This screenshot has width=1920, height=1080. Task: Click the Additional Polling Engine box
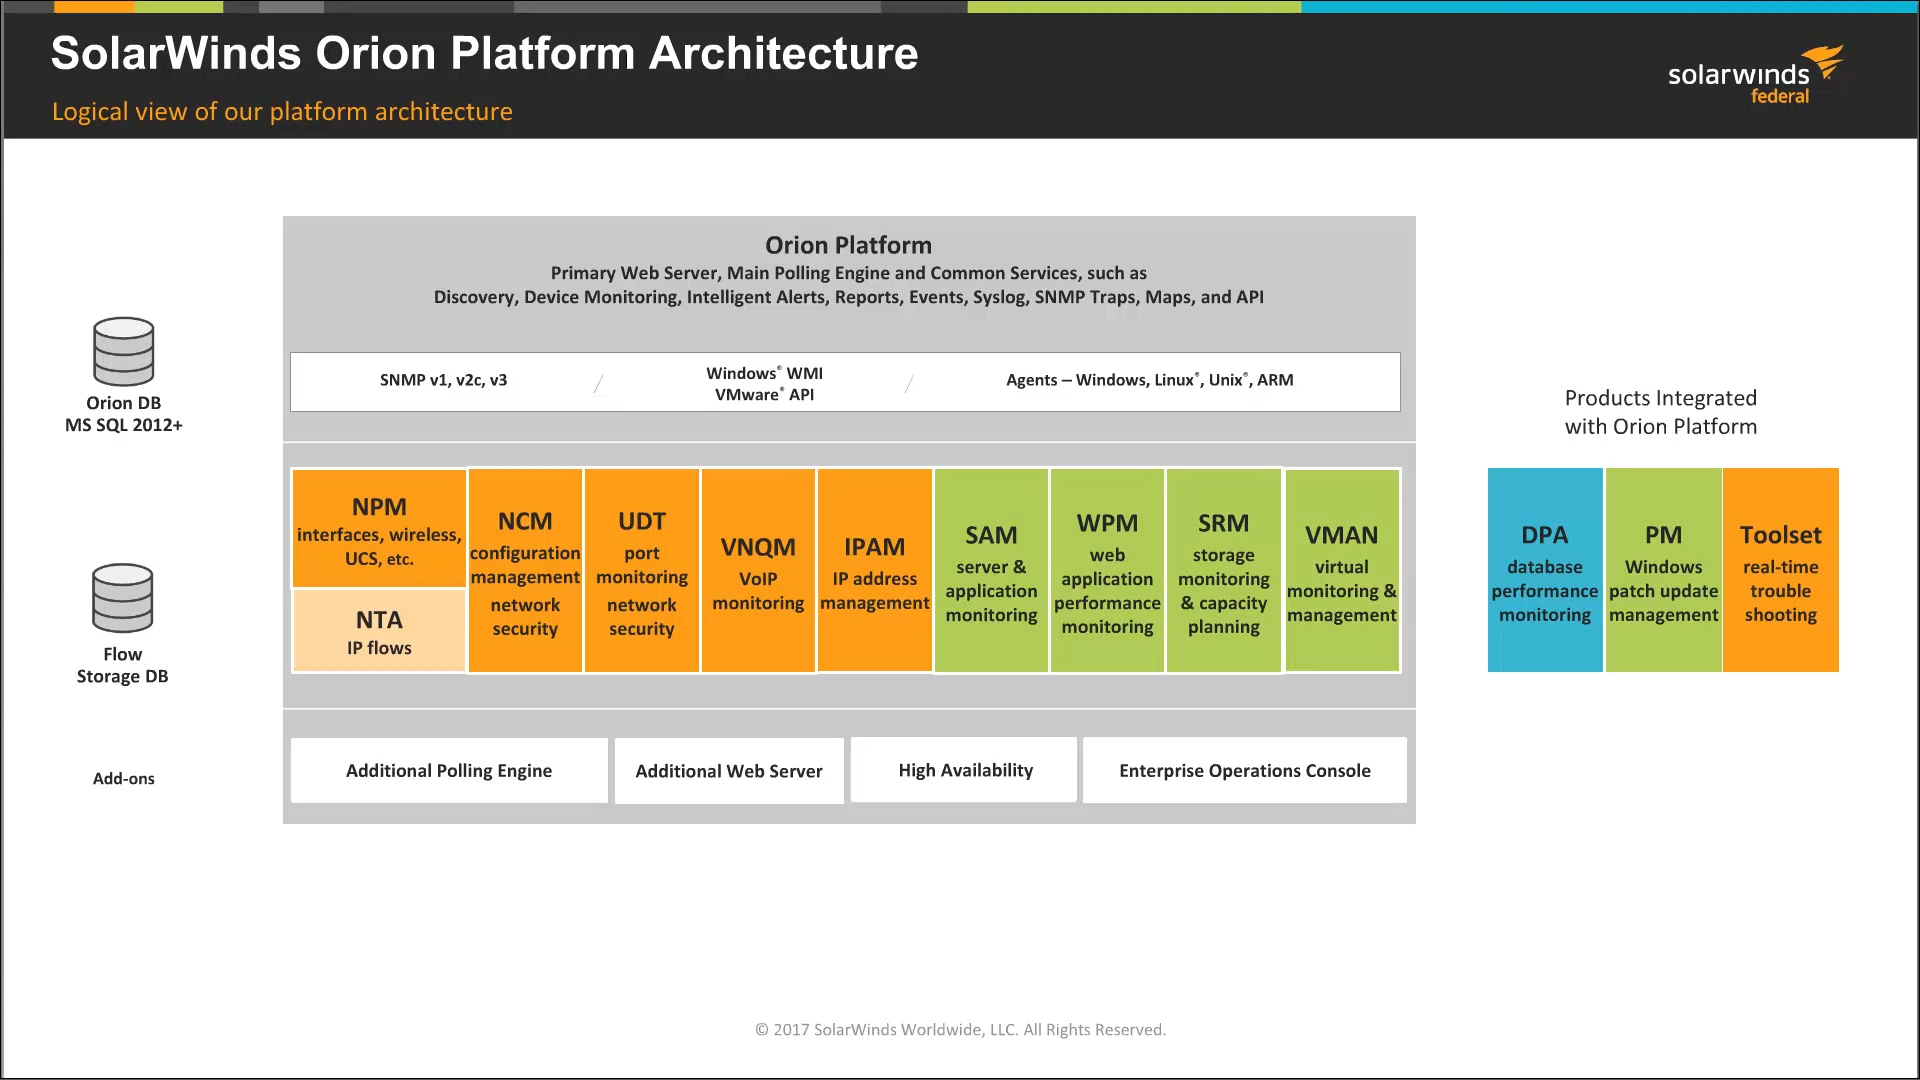pos(449,770)
